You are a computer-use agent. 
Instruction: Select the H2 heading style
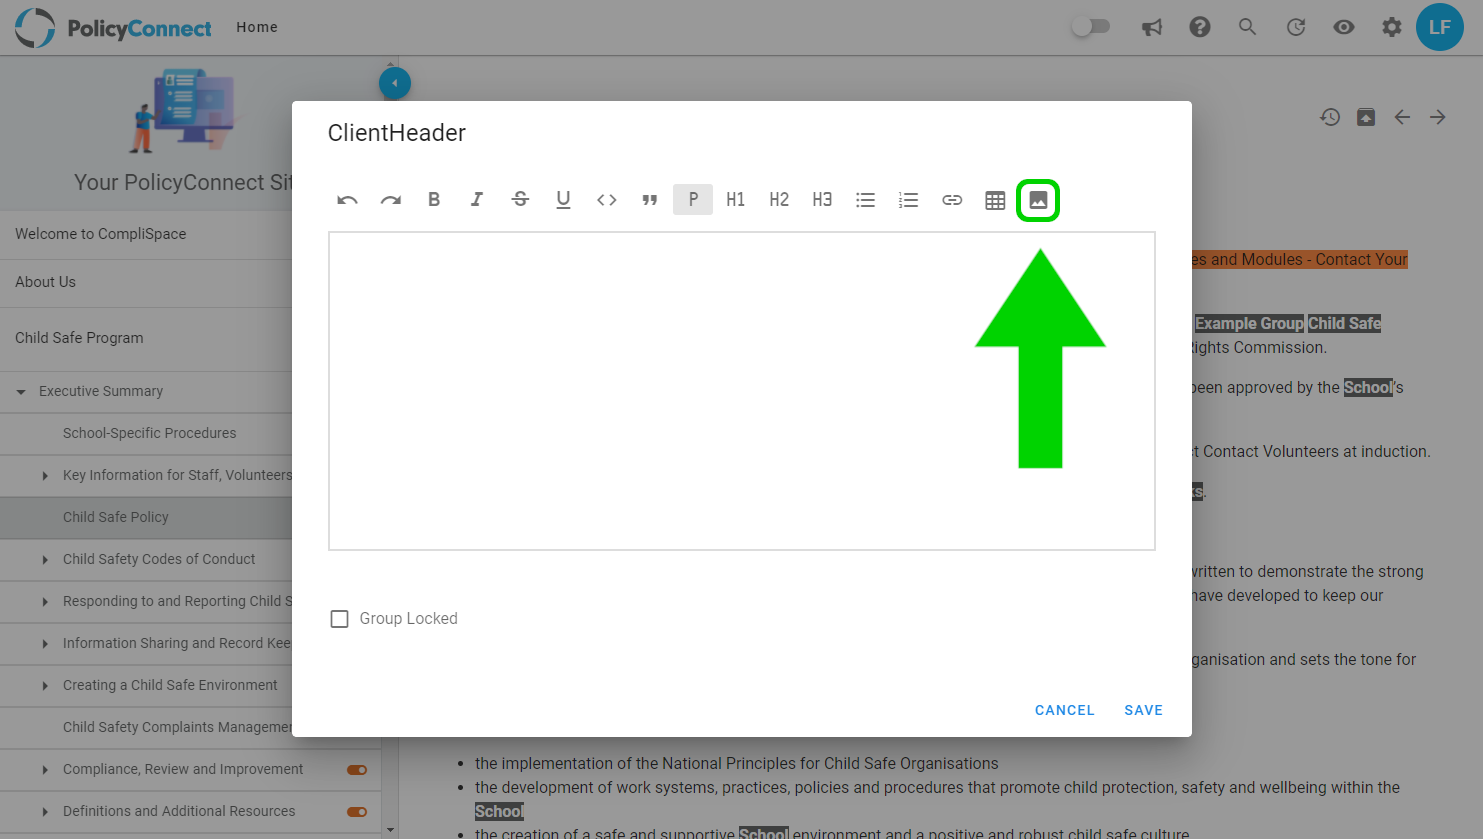coord(779,199)
